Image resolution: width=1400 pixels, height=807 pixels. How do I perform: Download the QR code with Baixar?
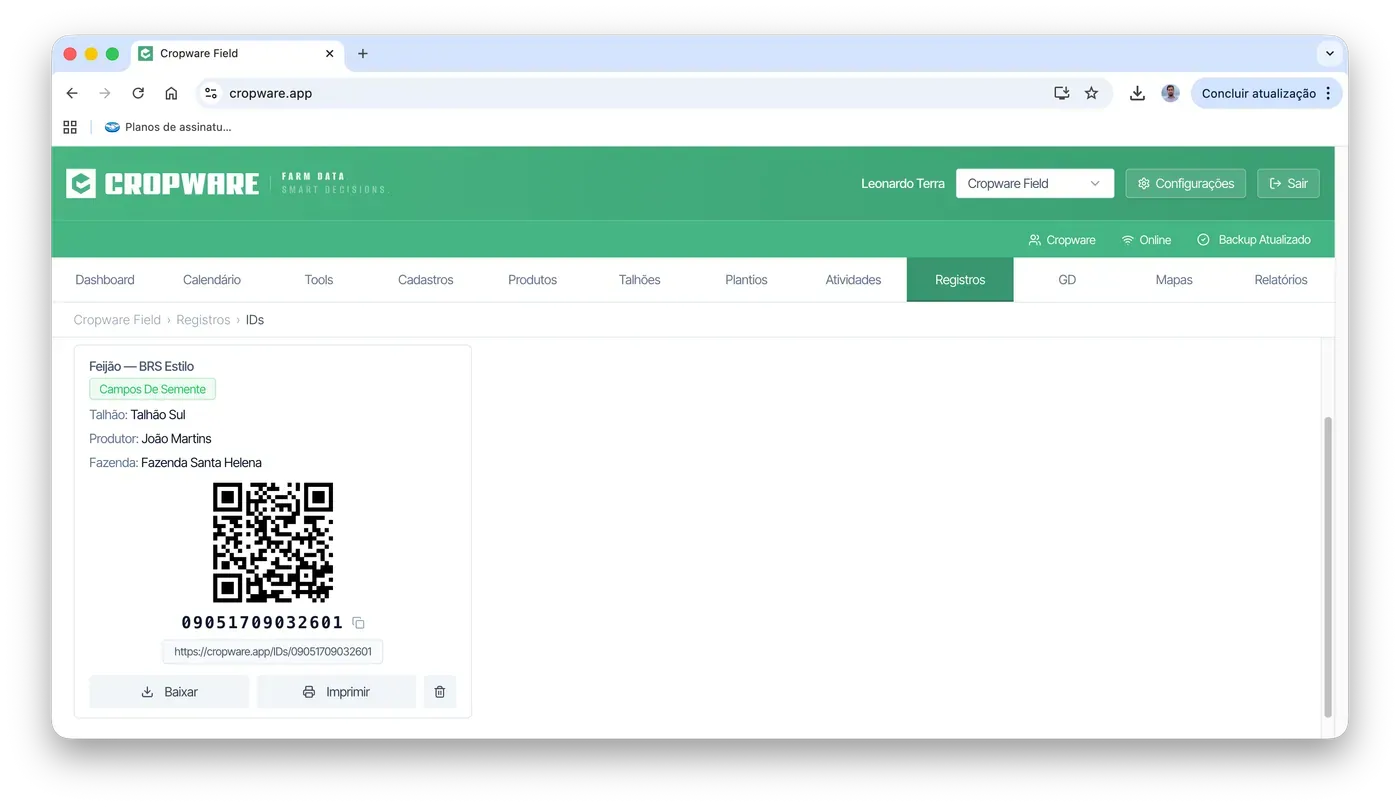169,692
